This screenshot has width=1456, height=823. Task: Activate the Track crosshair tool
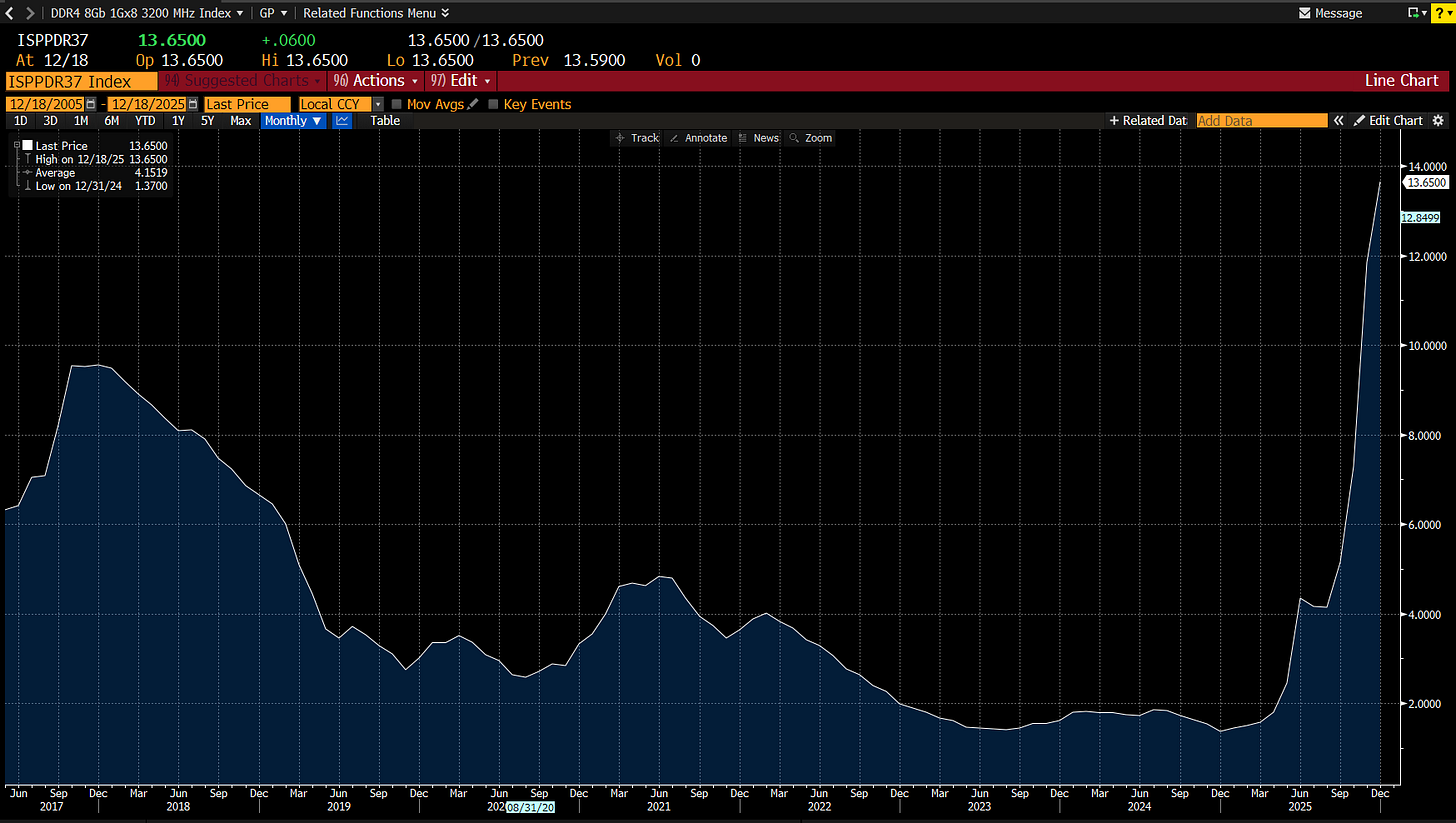tap(637, 138)
